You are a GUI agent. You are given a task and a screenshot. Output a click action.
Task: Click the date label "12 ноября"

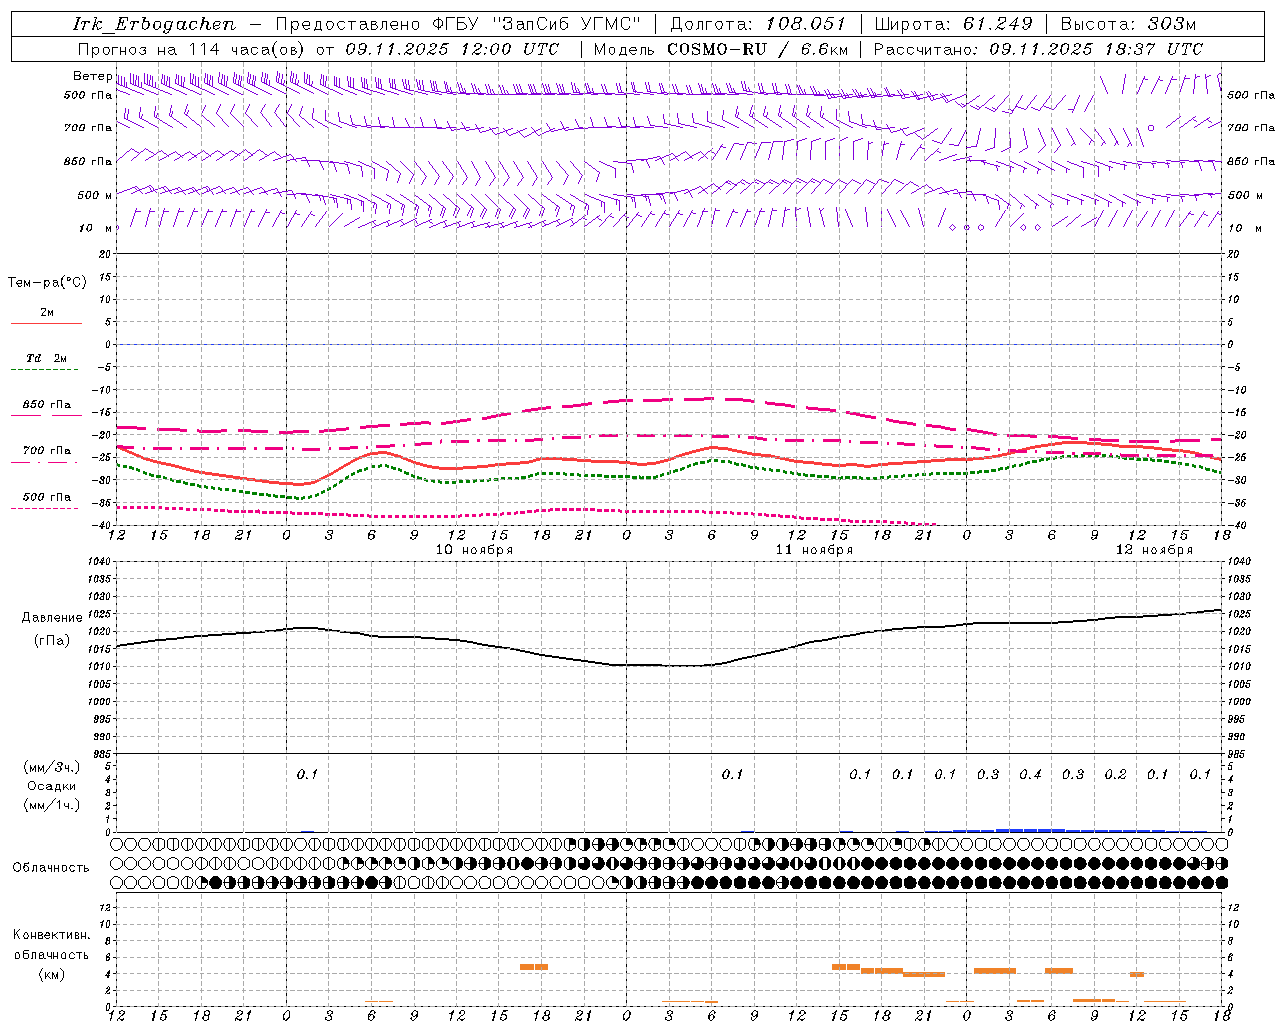pyautogui.click(x=1154, y=550)
